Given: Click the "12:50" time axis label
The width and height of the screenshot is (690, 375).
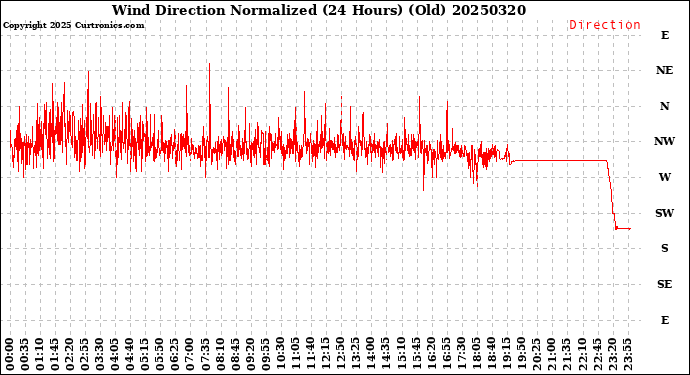Looking at the screenshot, I should click(x=341, y=354).
